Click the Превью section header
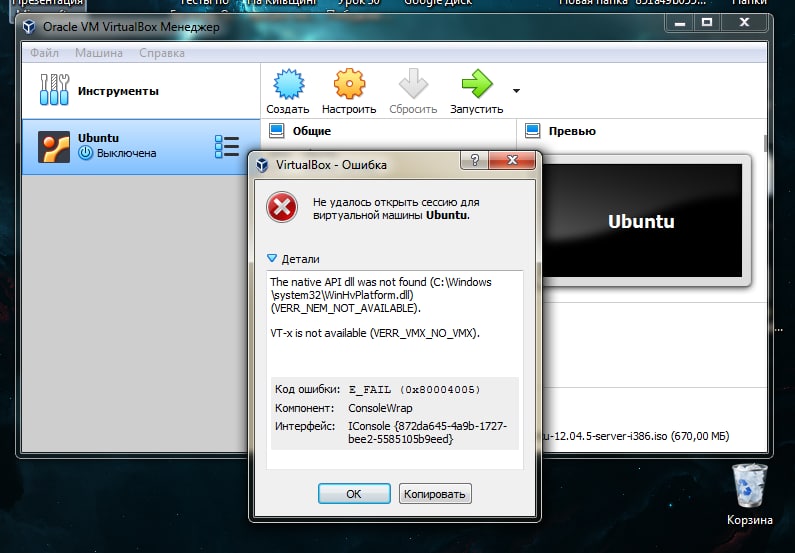 [x=572, y=131]
